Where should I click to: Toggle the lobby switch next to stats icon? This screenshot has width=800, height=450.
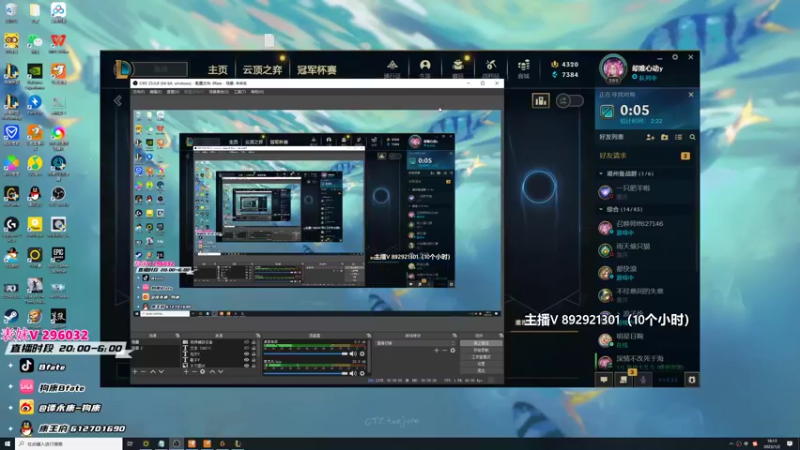[x=569, y=101]
